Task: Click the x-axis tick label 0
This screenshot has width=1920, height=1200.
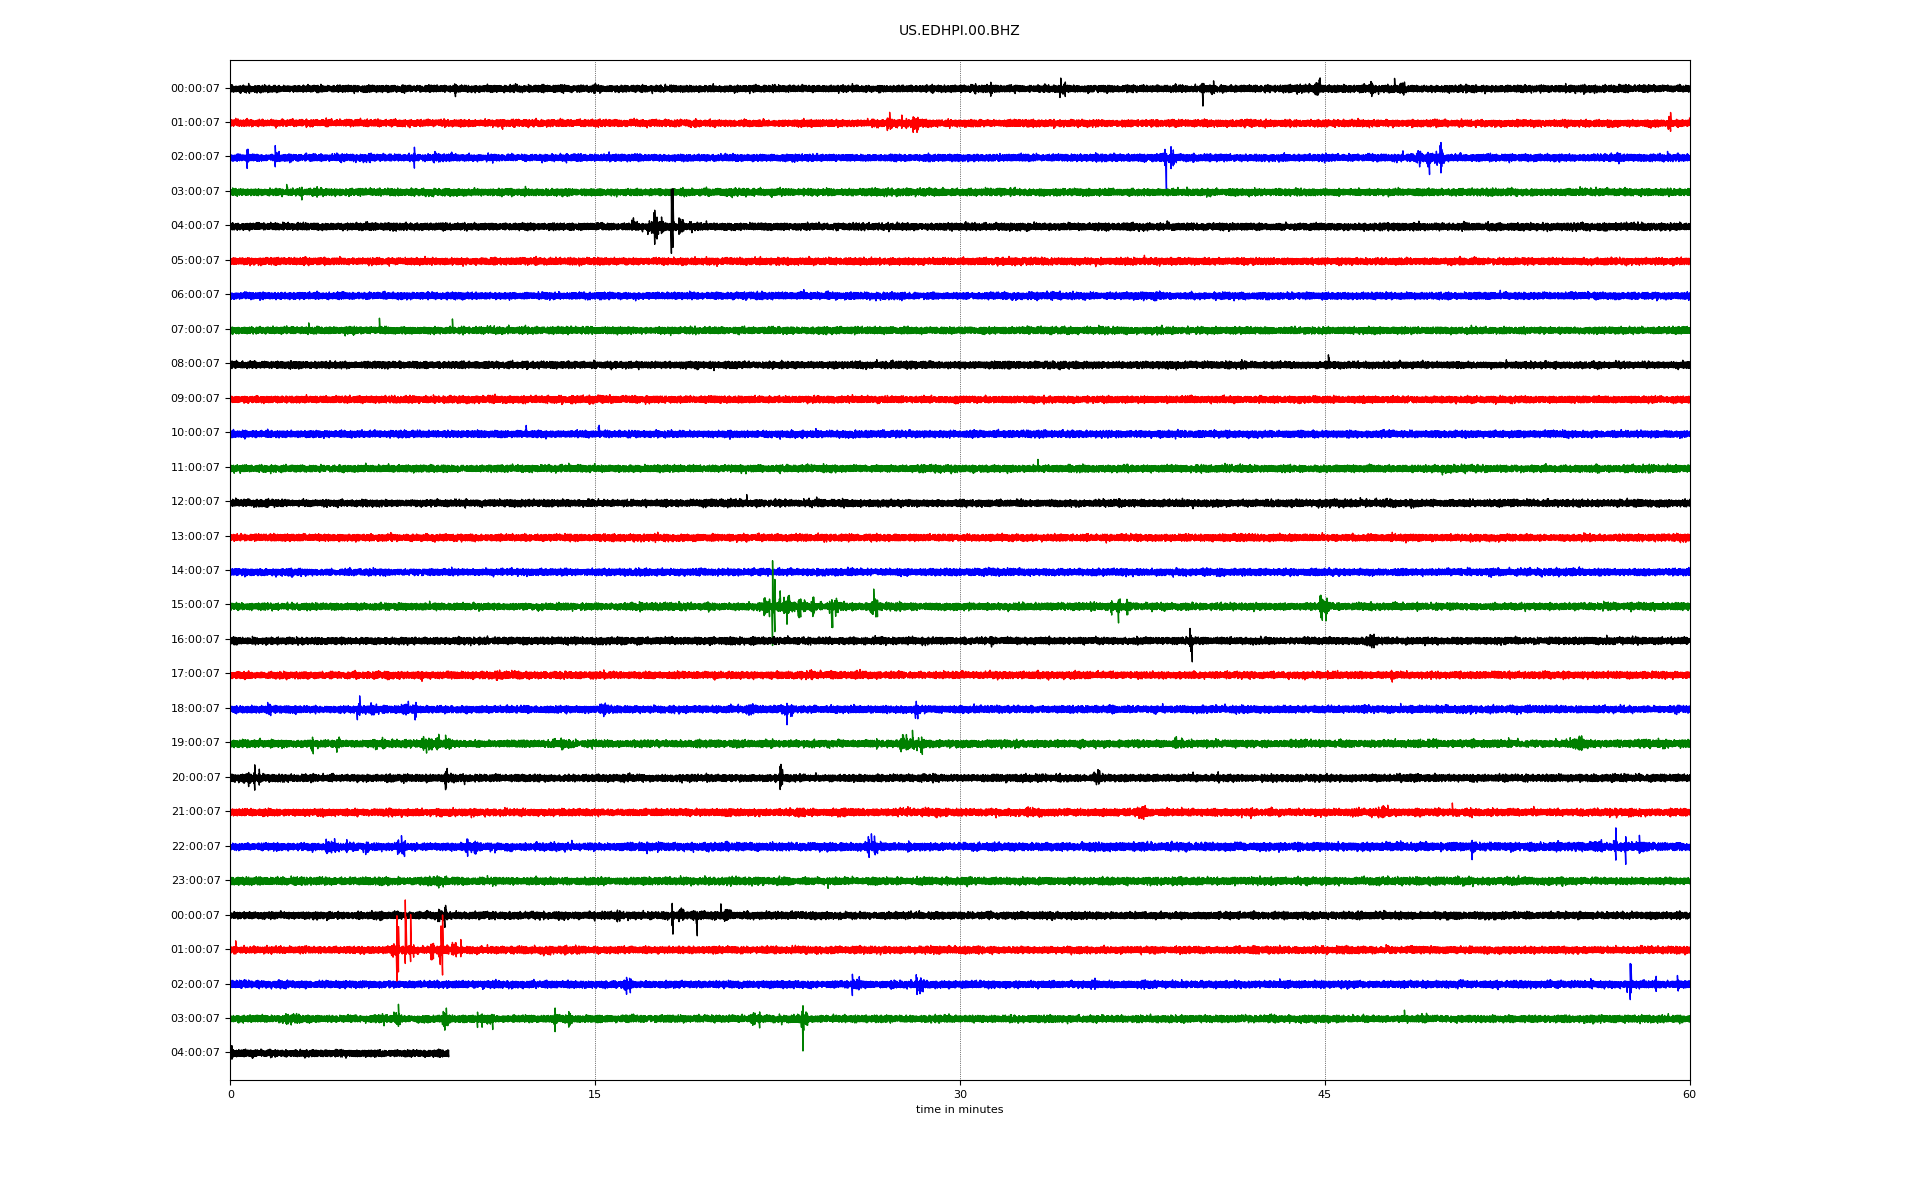Action: pyautogui.click(x=231, y=1094)
